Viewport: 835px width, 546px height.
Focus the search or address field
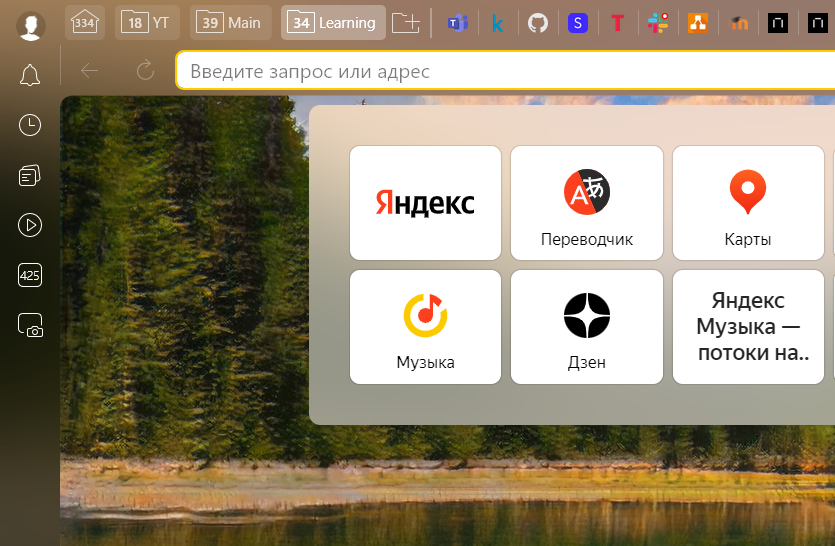click(x=505, y=70)
